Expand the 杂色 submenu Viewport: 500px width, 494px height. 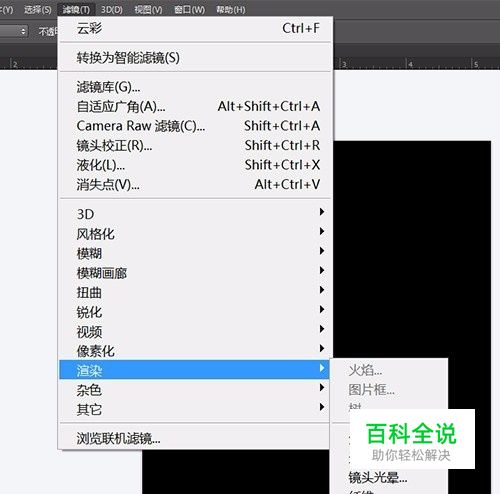click(195, 389)
